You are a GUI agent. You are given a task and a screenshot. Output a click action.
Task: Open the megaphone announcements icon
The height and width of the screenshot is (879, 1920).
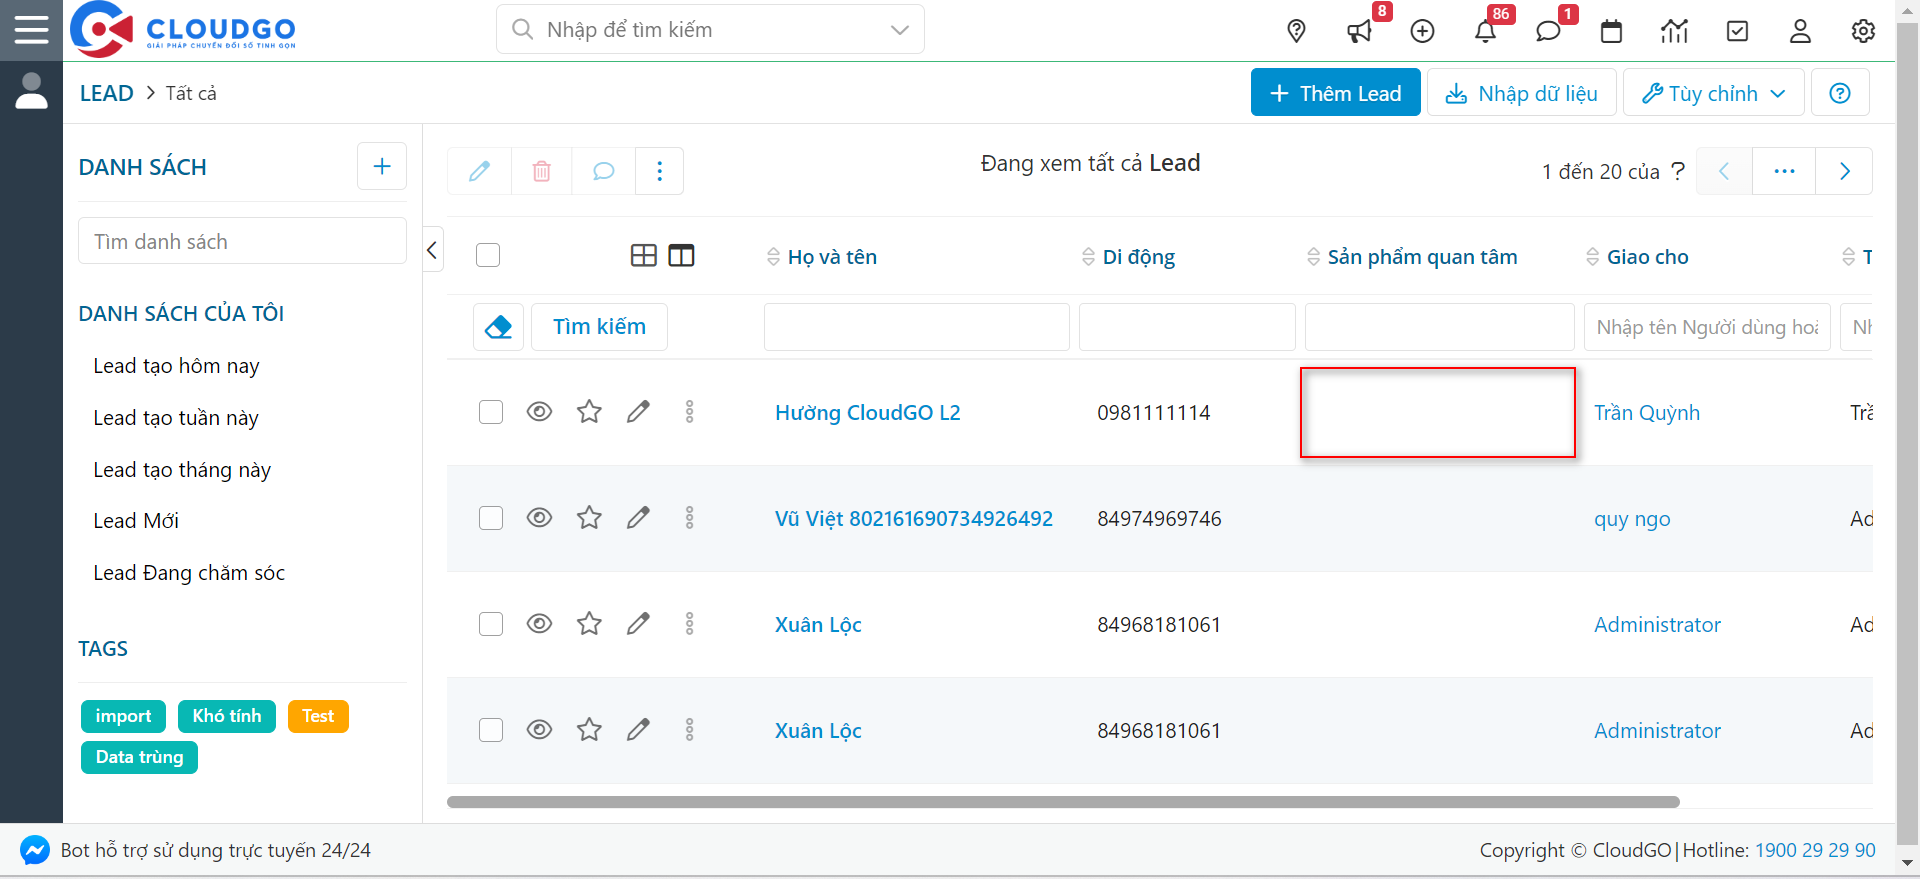click(x=1359, y=31)
